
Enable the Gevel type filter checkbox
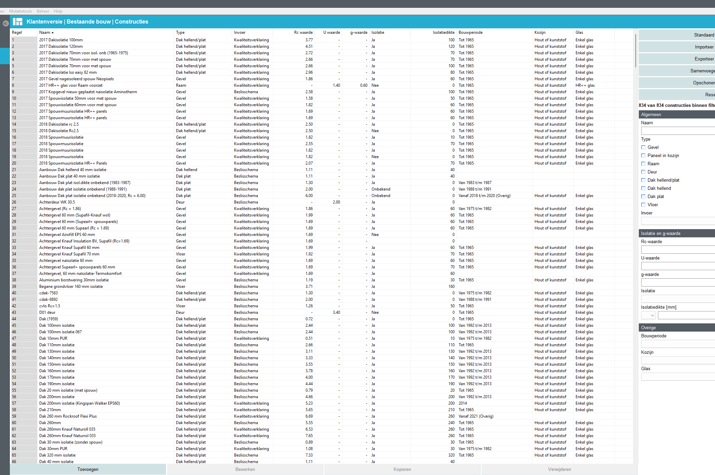pyautogui.click(x=644, y=147)
